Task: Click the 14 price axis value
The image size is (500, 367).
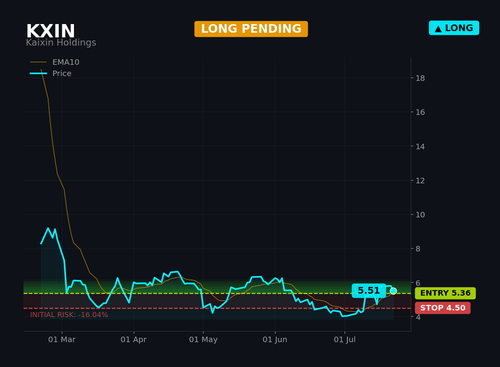Action: (420, 146)
